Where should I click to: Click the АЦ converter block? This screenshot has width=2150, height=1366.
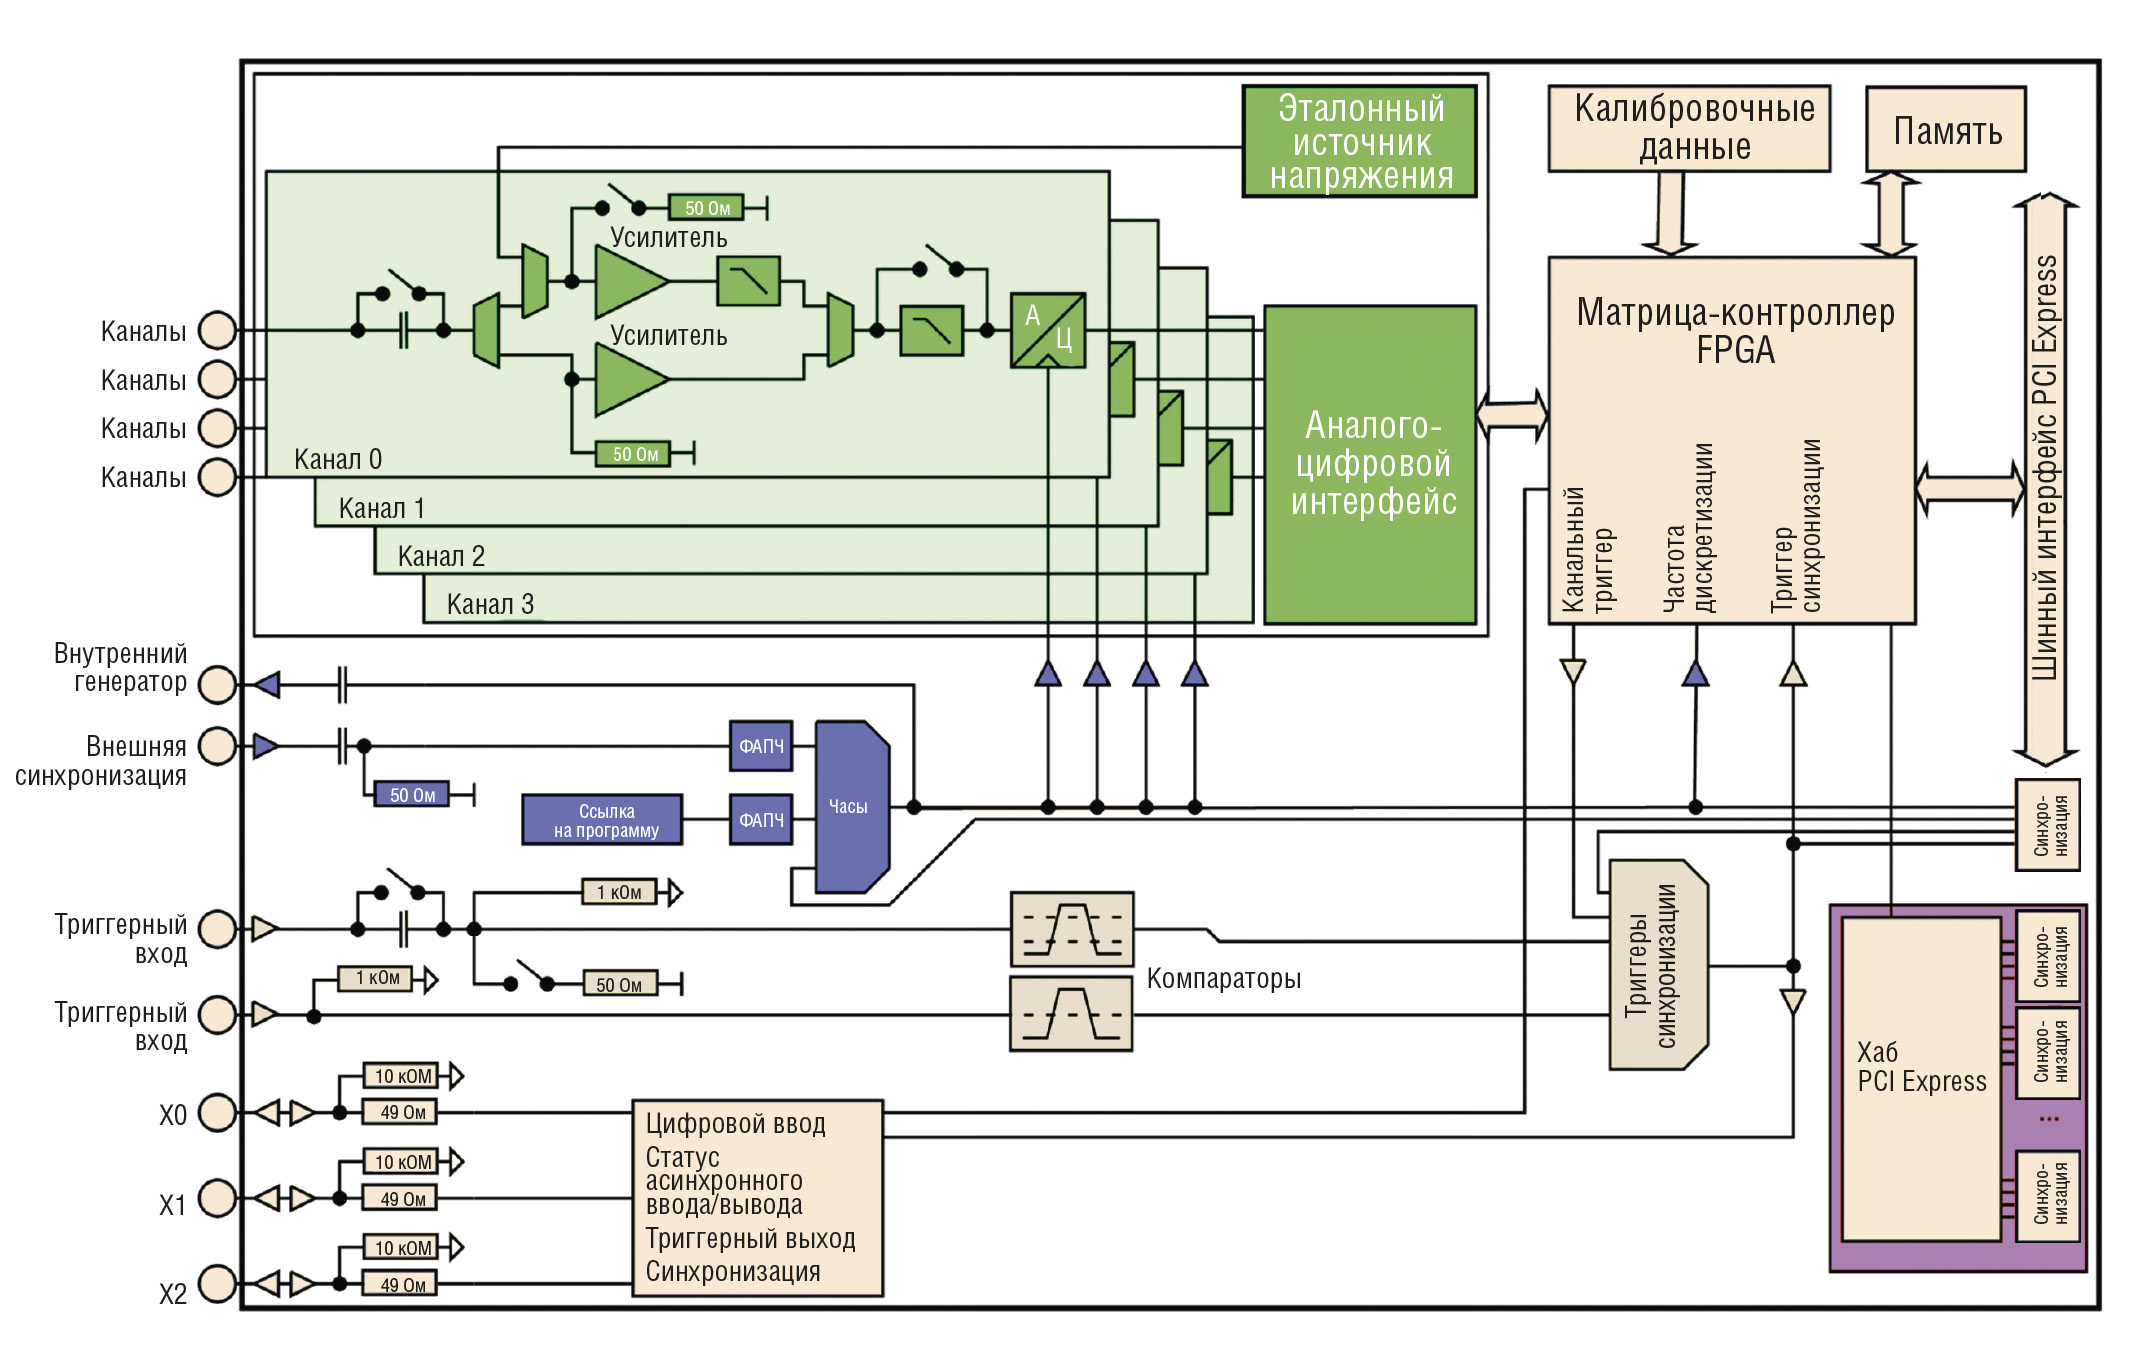(1047, 330)
